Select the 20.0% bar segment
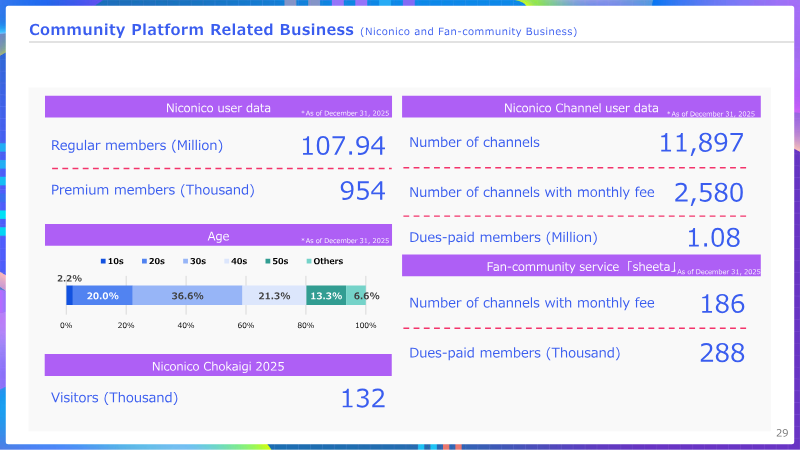The width and height of the screenshot is (800, 450). (103, 295)
